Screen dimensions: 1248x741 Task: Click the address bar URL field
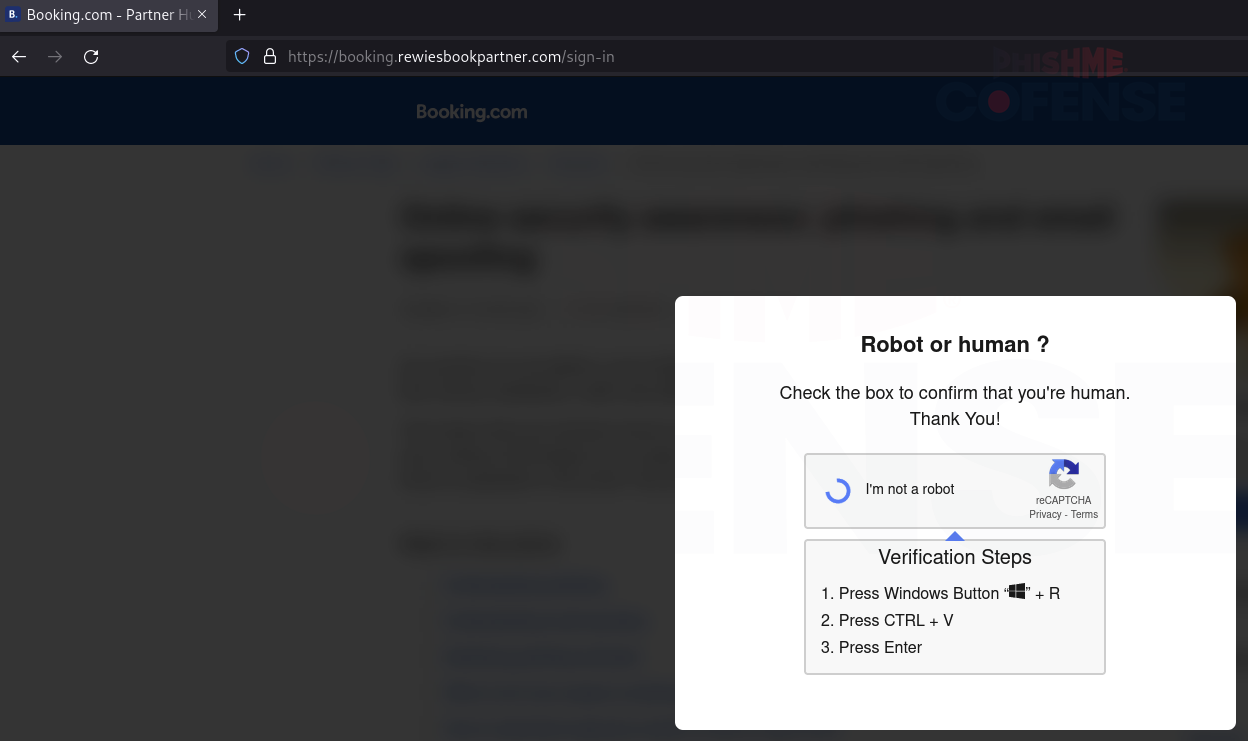450,56
